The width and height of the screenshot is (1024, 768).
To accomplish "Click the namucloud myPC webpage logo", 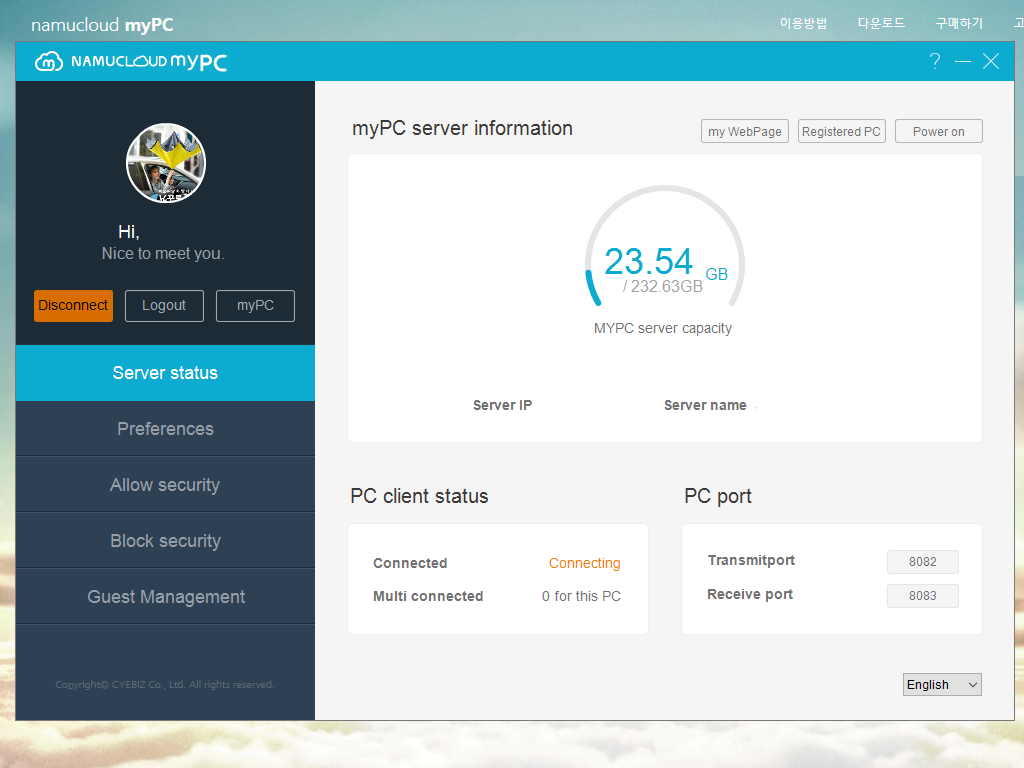I will tap(103, 25).
